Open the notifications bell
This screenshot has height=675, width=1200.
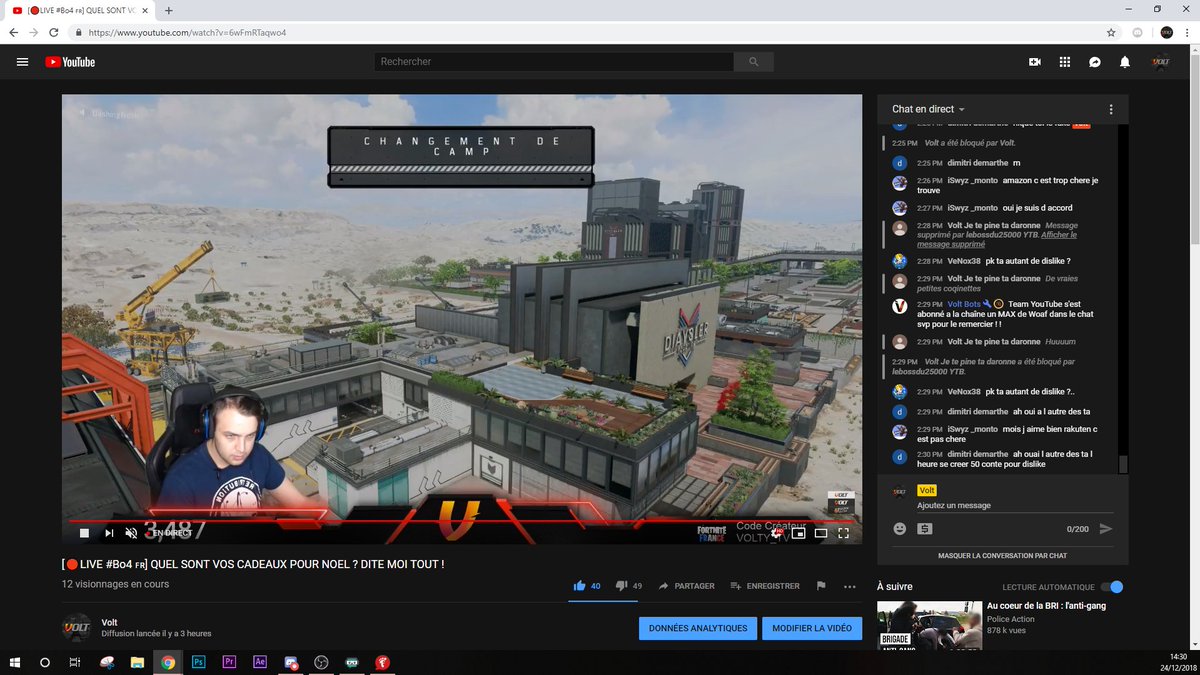tap(1125, 62)
